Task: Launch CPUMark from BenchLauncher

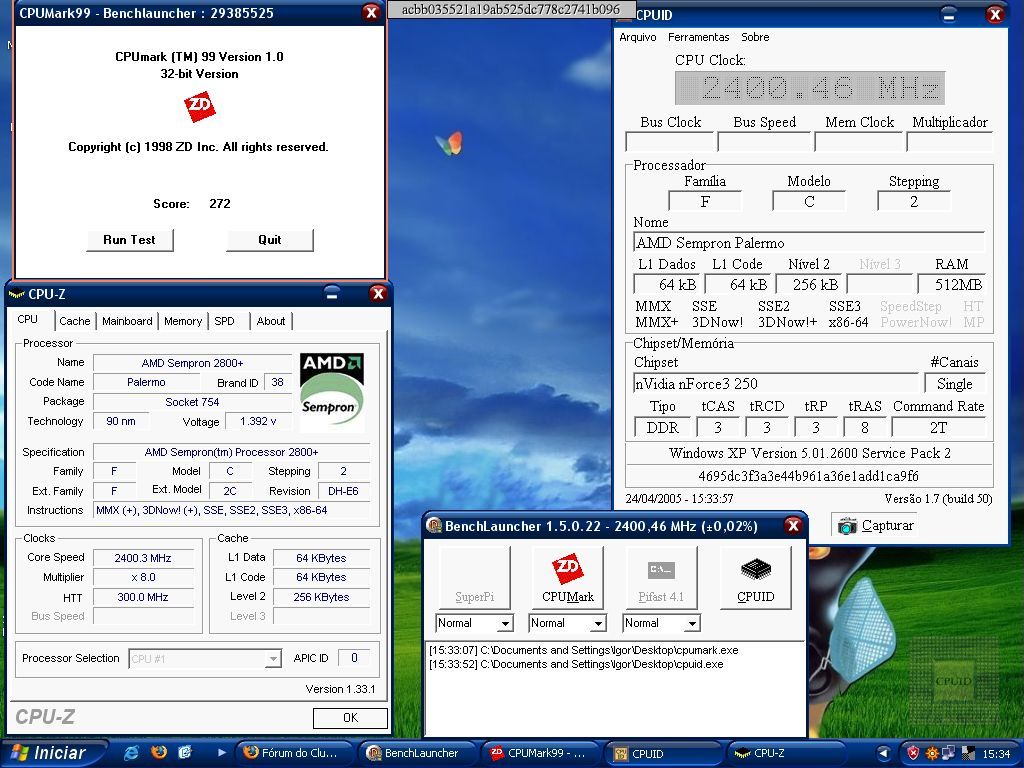Action: pyautogui.click(x=568, y=578)
